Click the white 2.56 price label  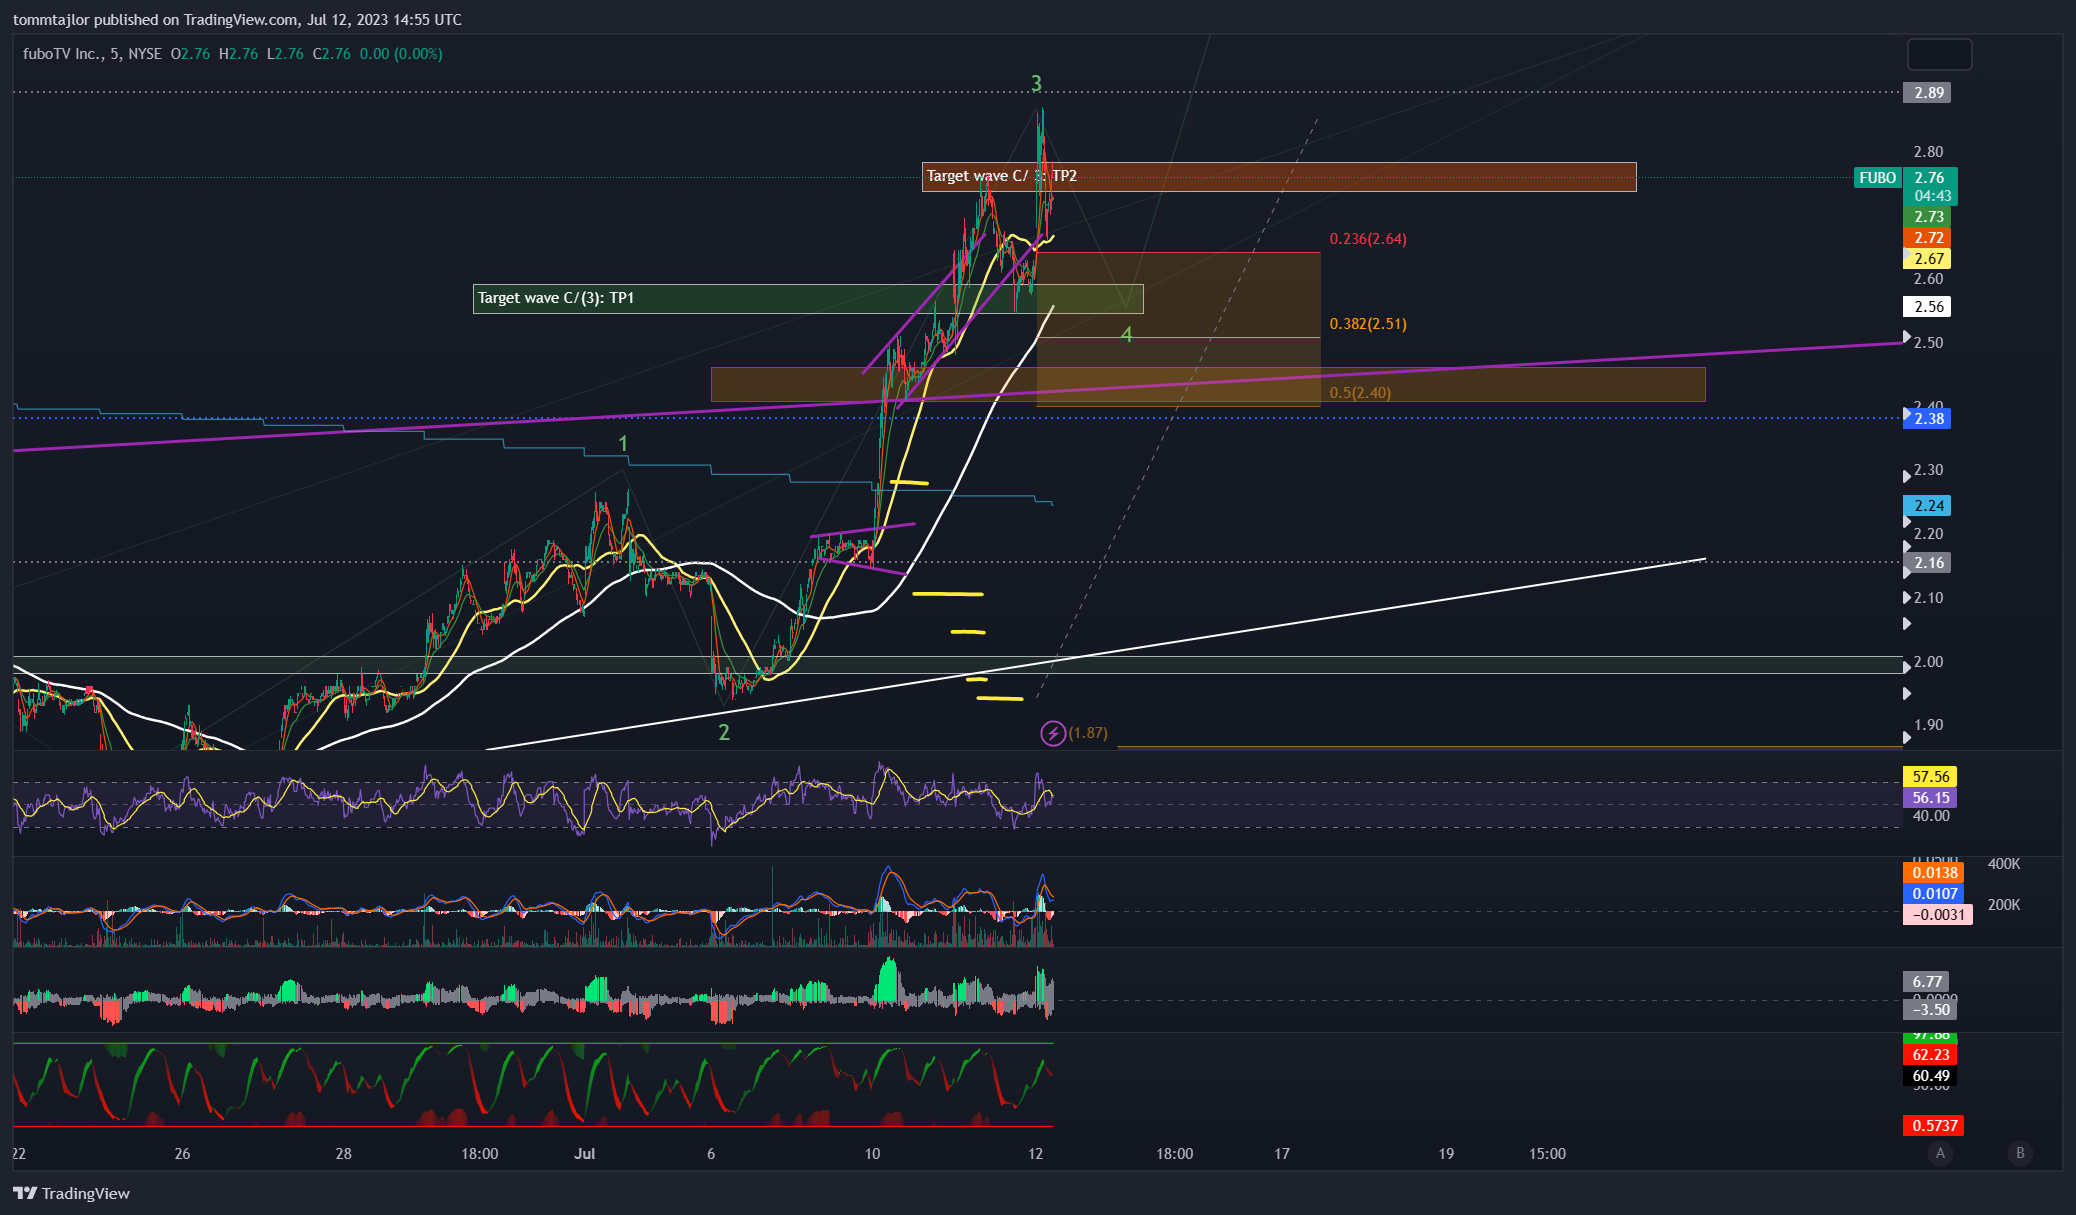[1927, 307]
